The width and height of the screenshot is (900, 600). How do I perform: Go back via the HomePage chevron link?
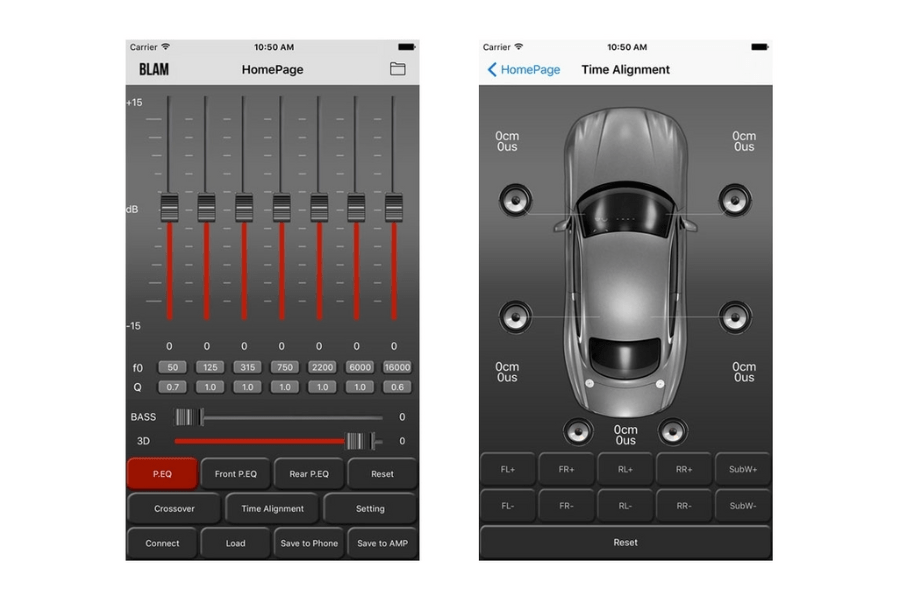click(x=523, y=69)
